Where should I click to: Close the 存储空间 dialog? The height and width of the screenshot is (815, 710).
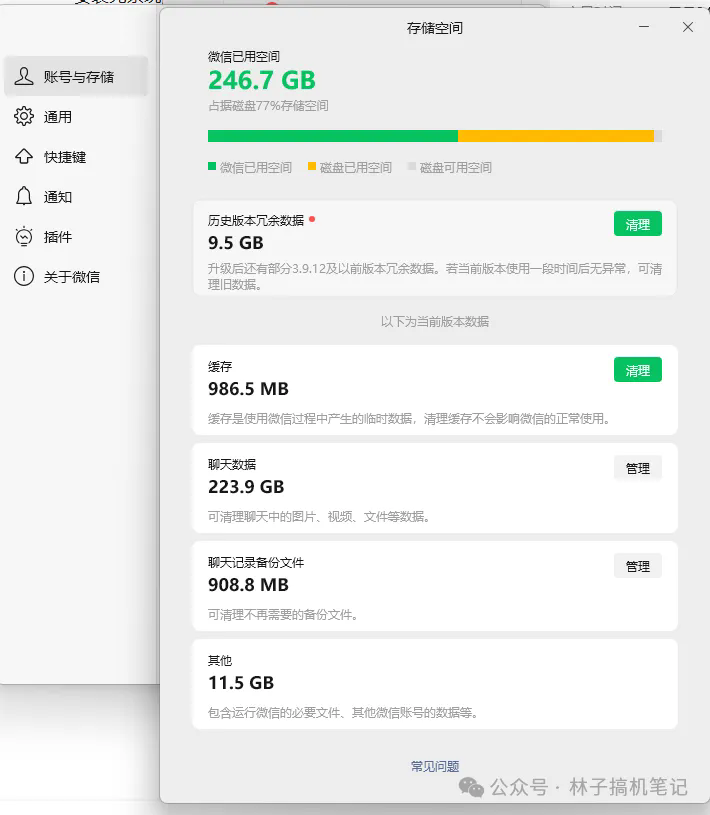pos(688,28)
